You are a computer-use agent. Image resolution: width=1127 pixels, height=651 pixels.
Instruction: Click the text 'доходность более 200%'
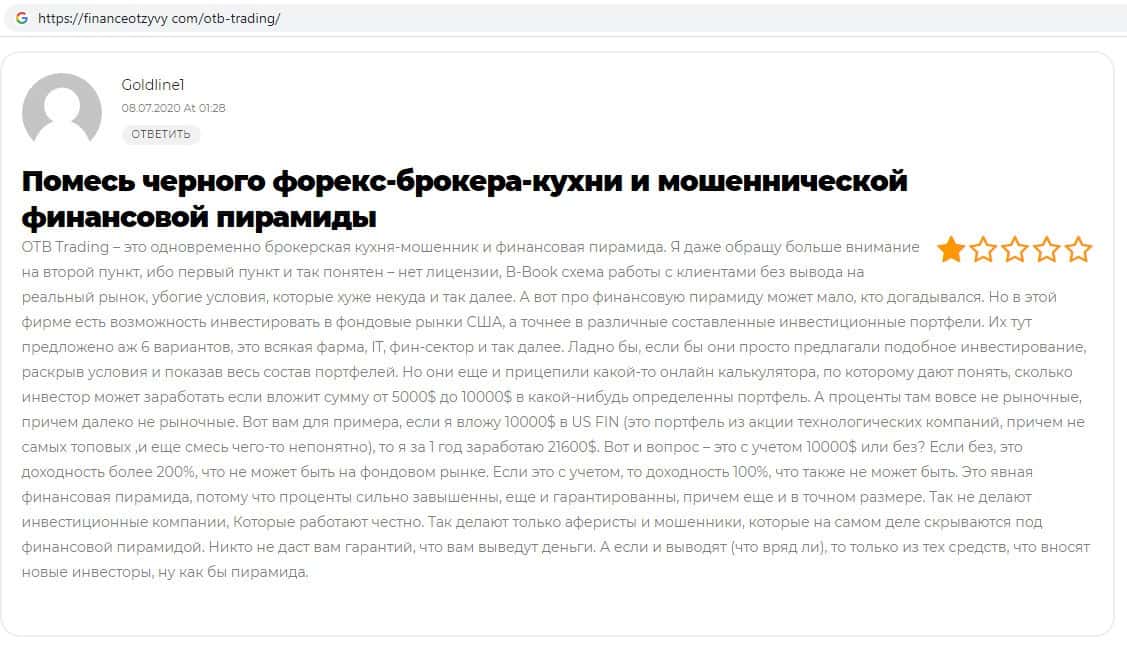point(109,472)
